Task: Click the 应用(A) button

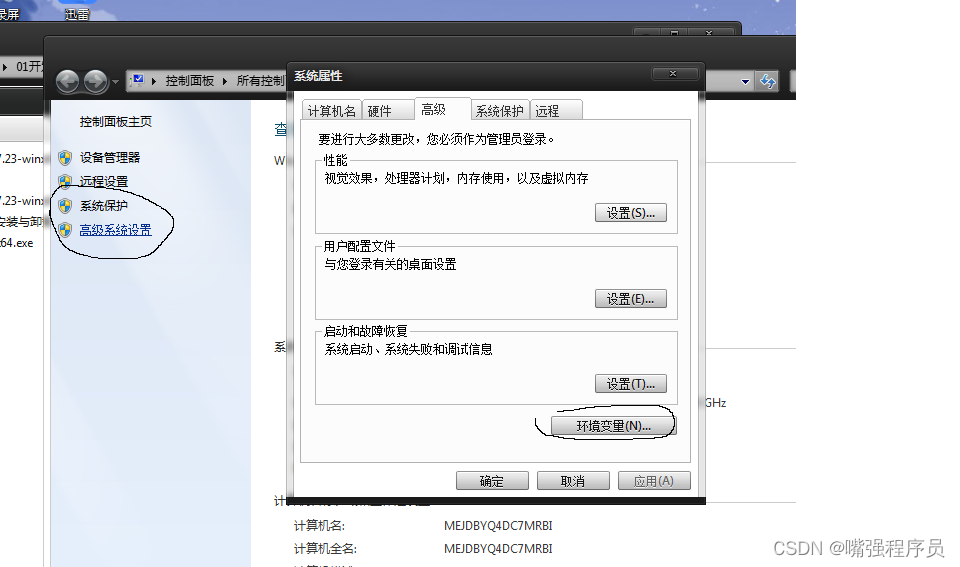Action: pyautogui.click(x=654, y=481)
